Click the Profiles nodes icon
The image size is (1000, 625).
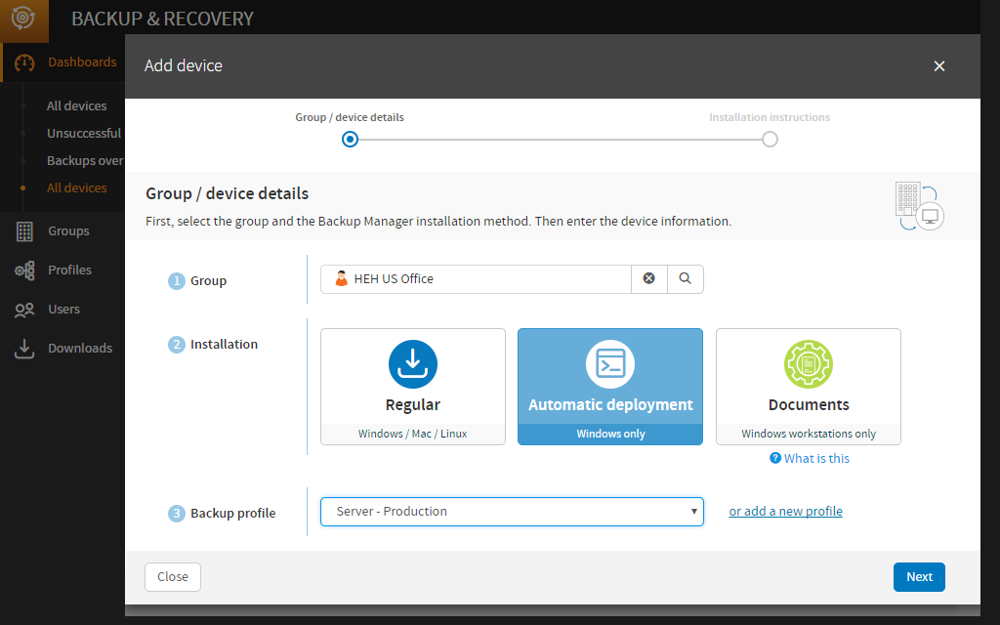point(24,270)
